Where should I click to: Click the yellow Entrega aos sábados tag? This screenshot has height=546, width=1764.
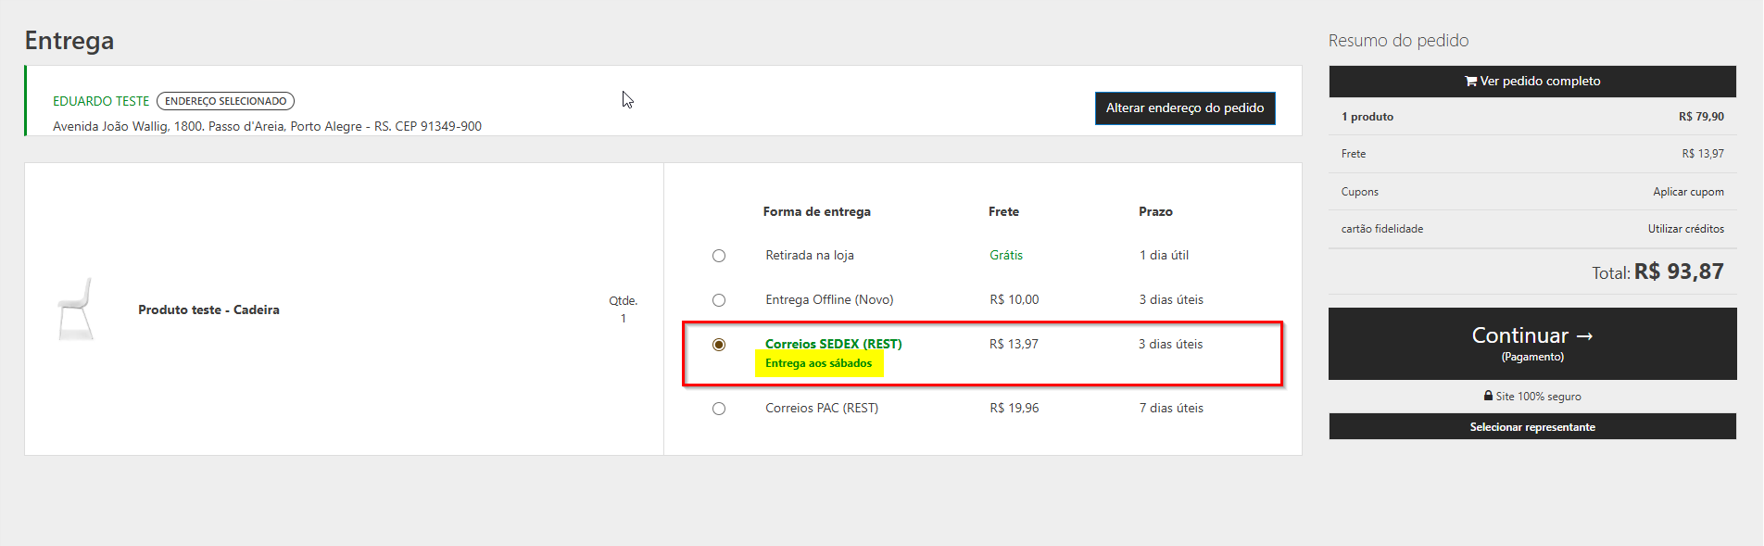click(818, 363)
